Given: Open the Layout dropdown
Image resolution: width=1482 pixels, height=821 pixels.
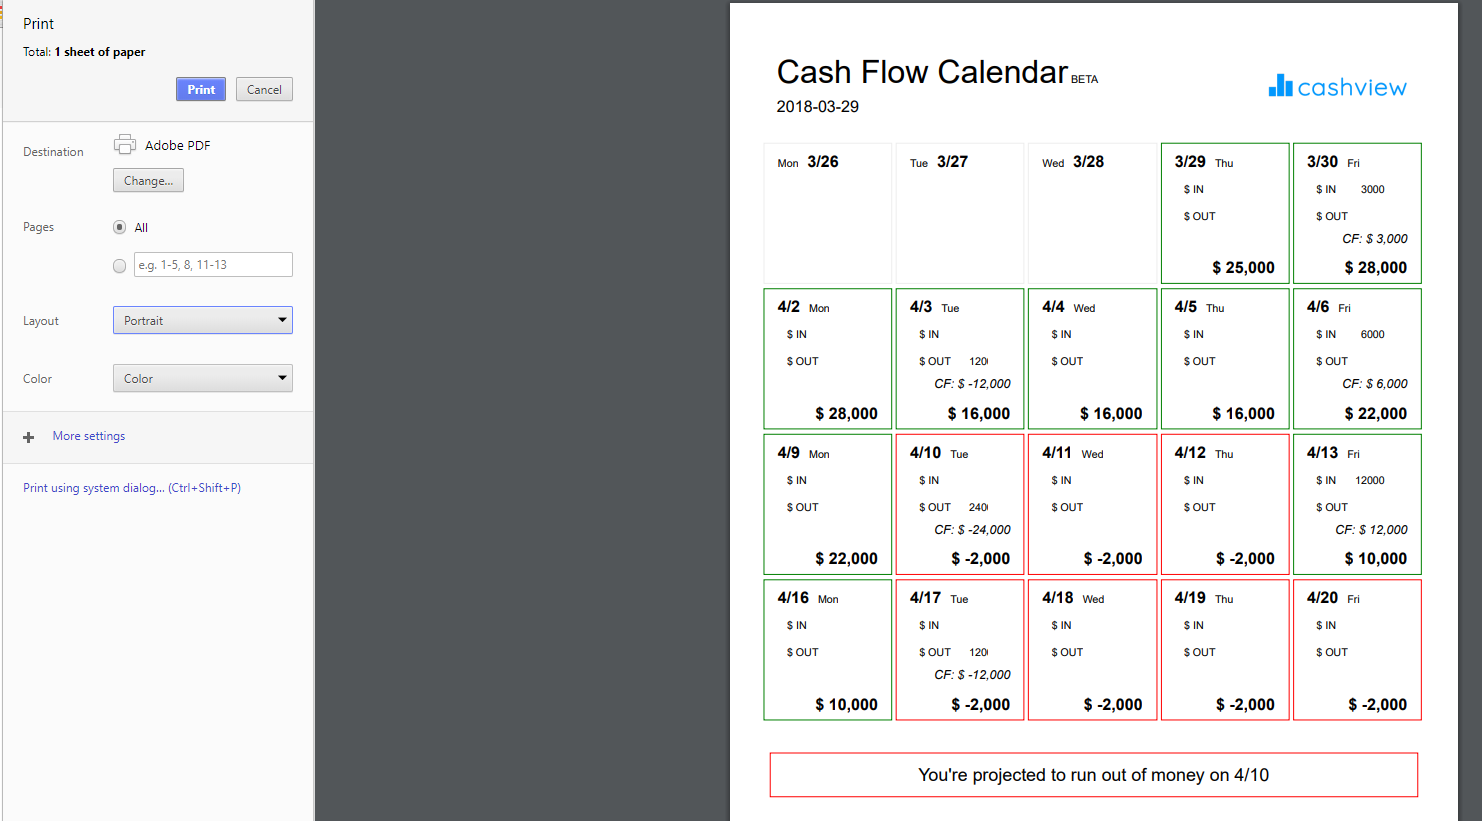Looking at the screenshot, I should click(202, 320).
